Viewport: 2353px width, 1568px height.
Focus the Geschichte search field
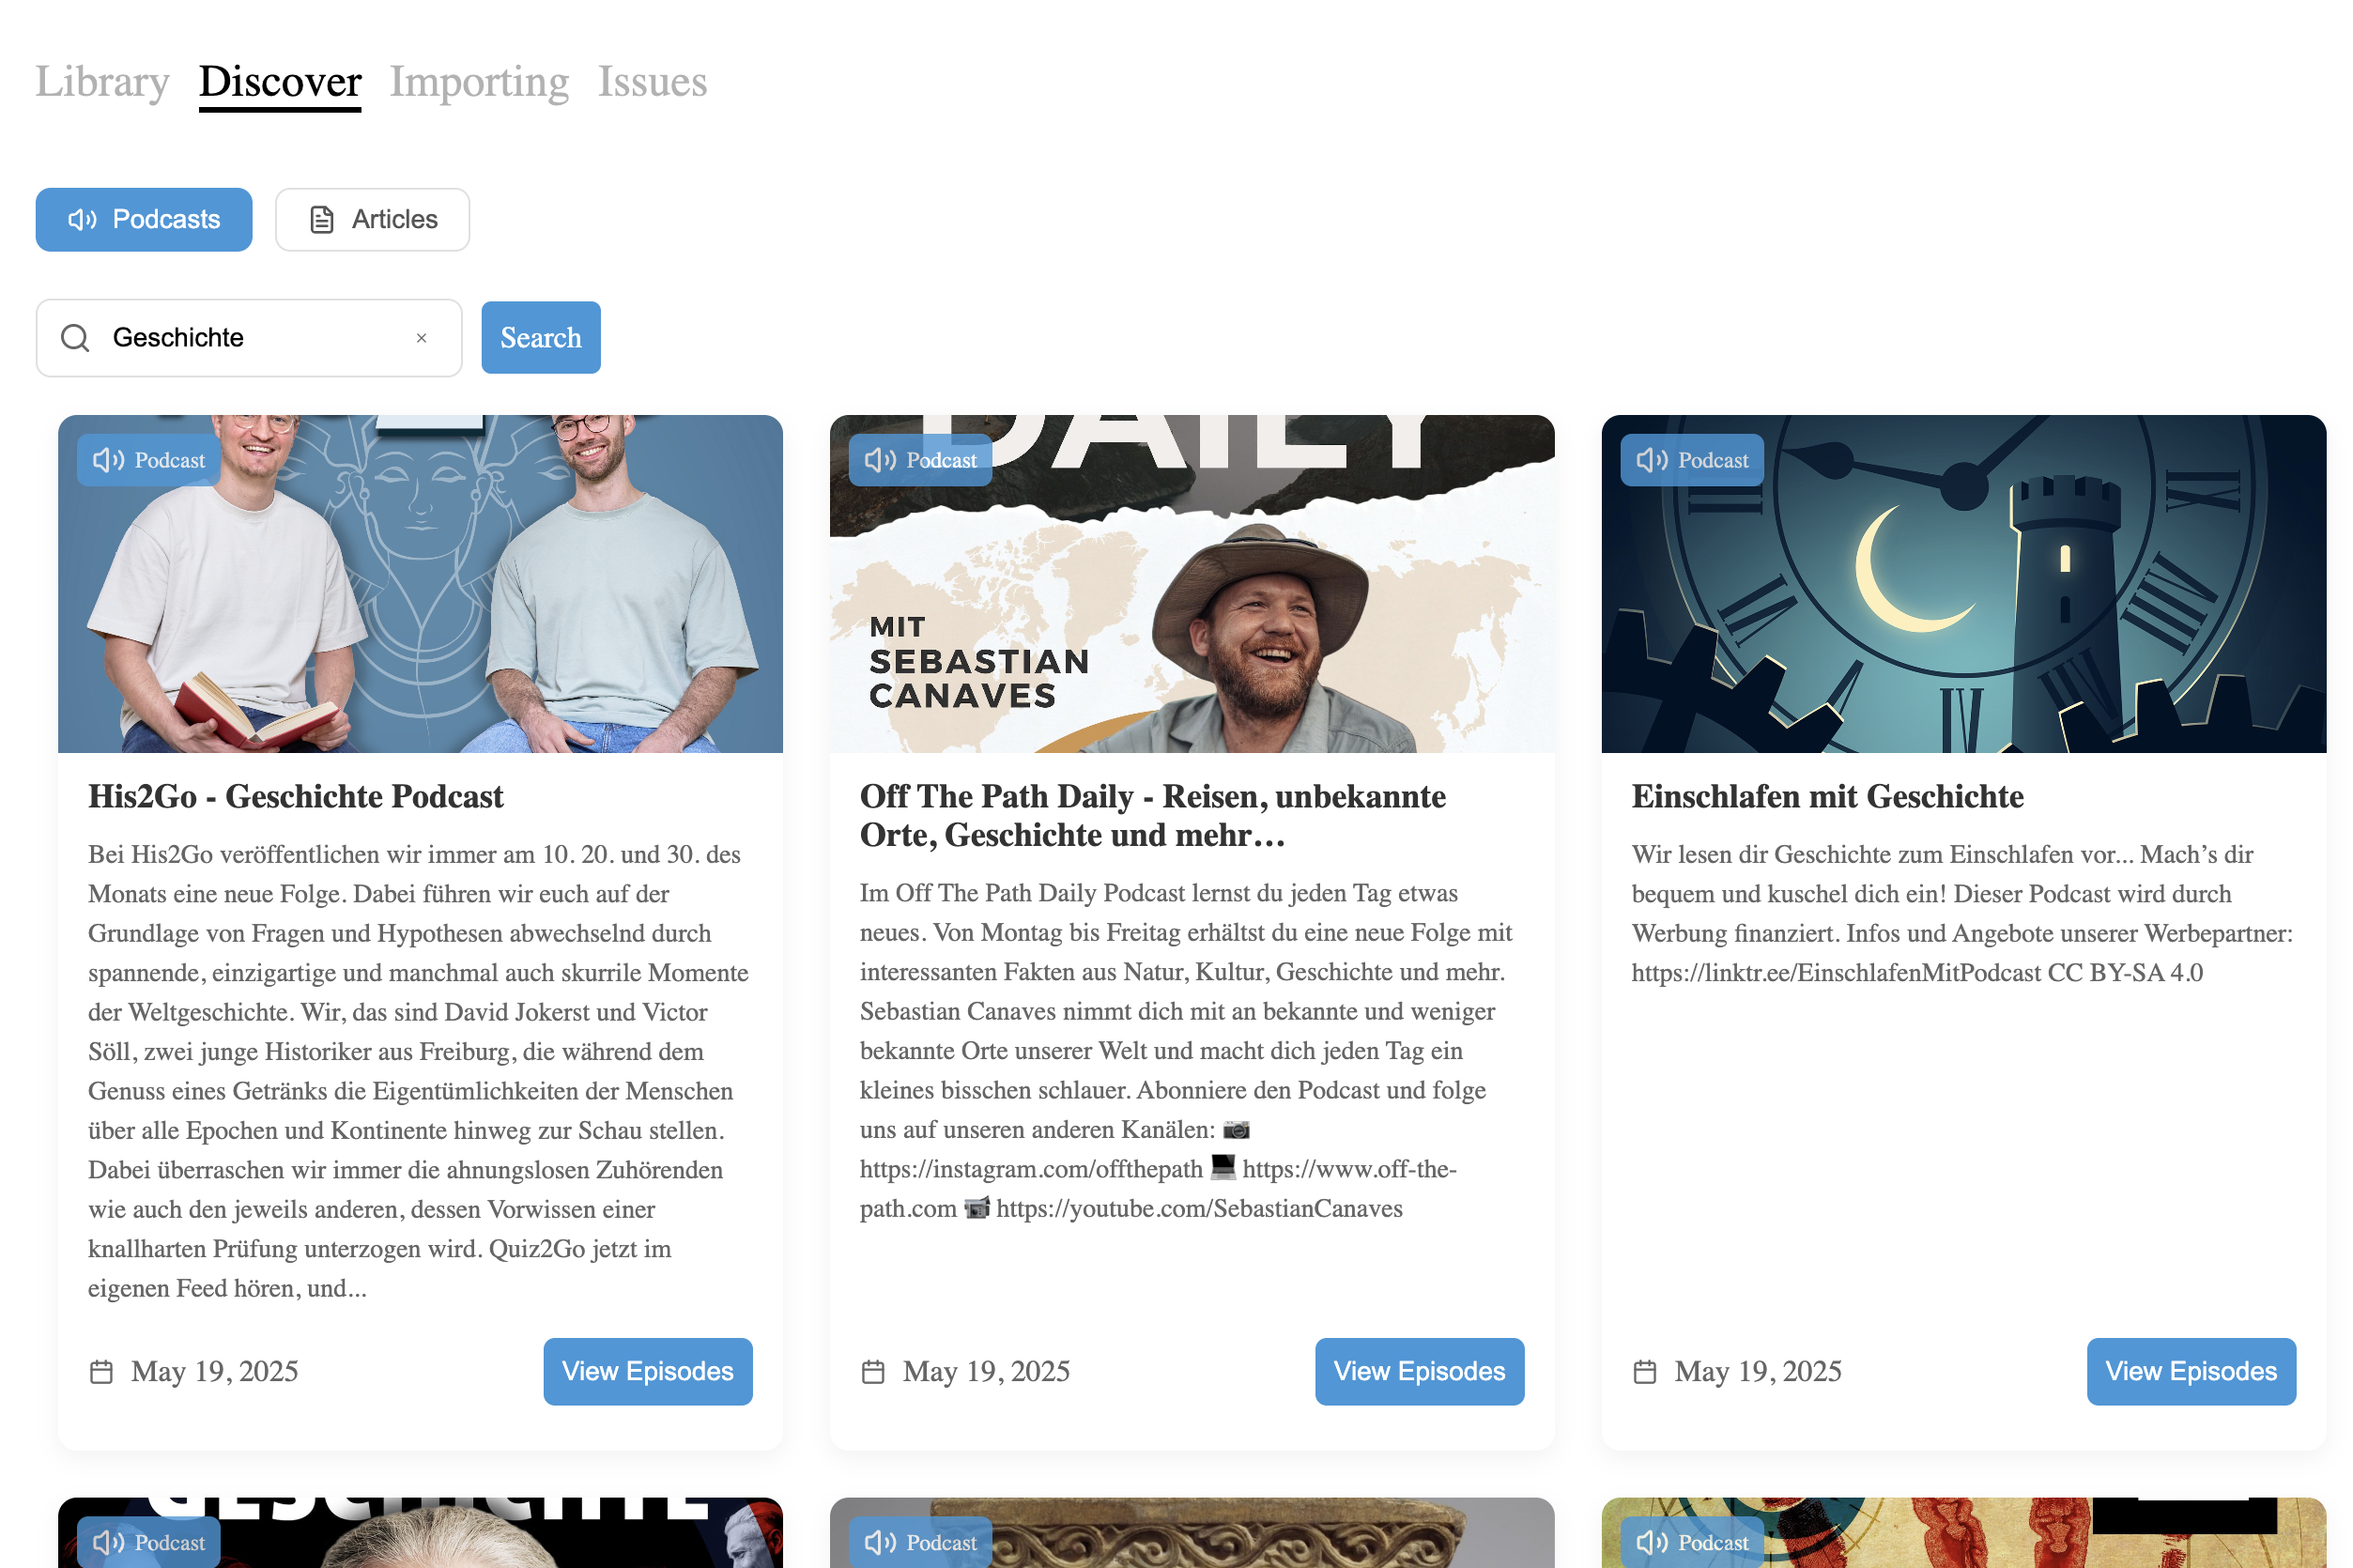[249, 338]
